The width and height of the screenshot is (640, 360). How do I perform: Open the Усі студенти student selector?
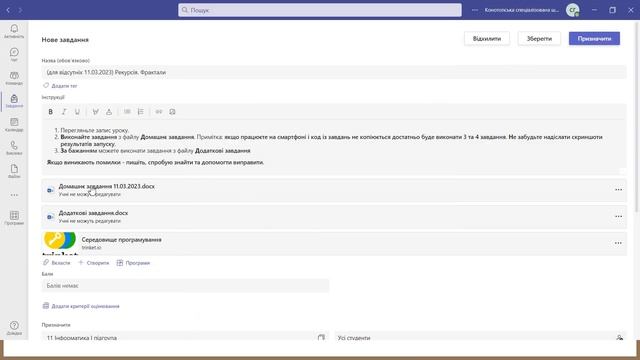(x=480, y=337)
